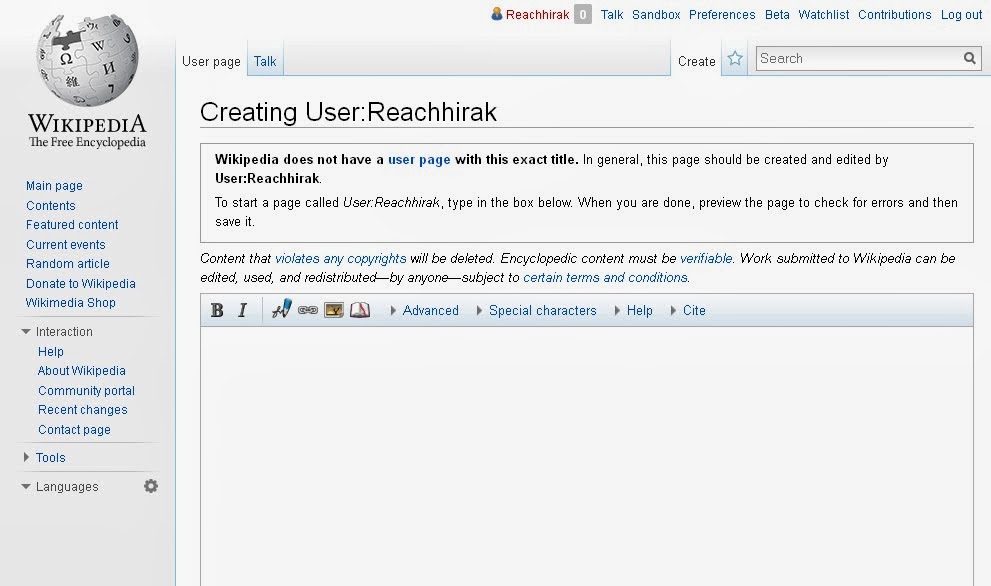Insert embedded file picture icon
The width and height of the screenshot is (991, 586).
coord(334,310)
